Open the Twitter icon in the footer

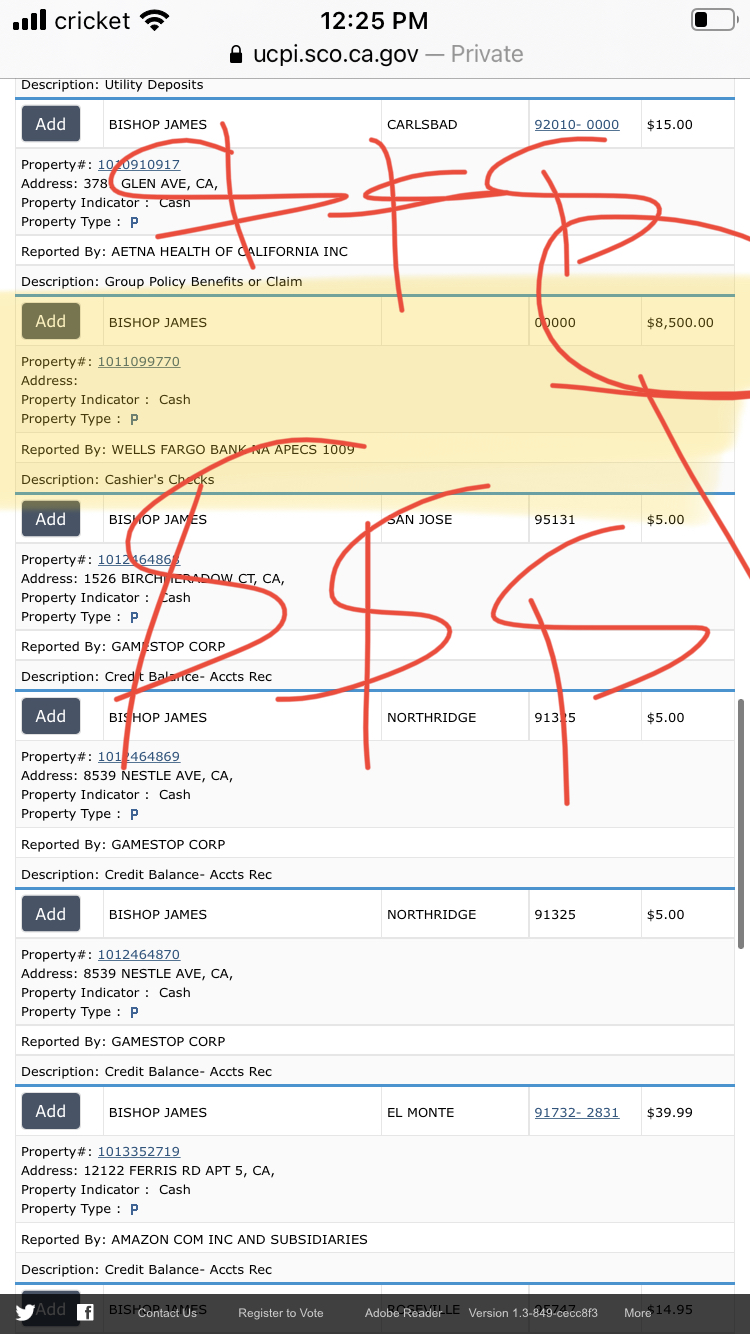coord(25,1313)
